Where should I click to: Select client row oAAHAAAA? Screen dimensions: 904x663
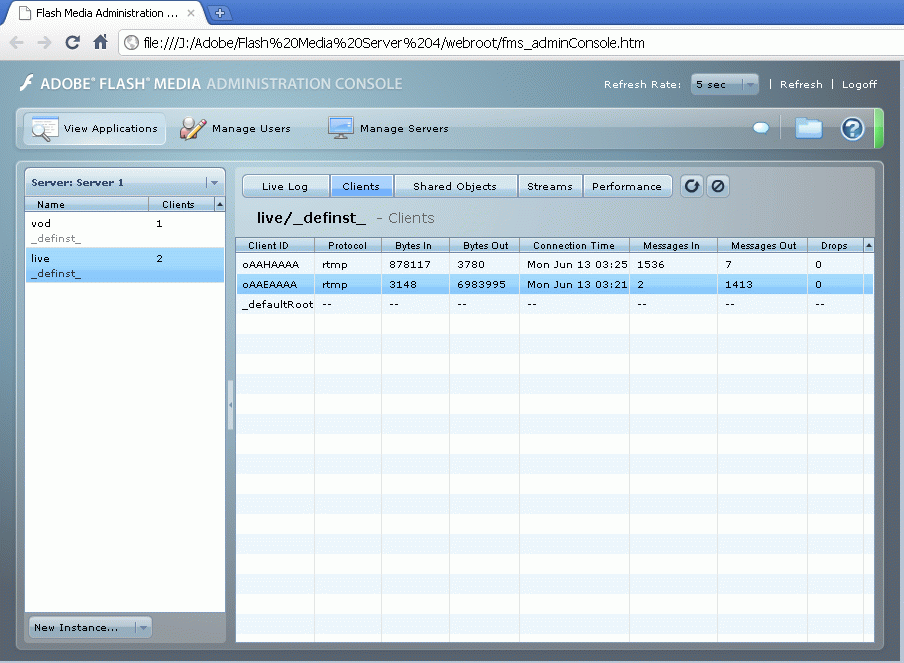click(x=555, y=265)
